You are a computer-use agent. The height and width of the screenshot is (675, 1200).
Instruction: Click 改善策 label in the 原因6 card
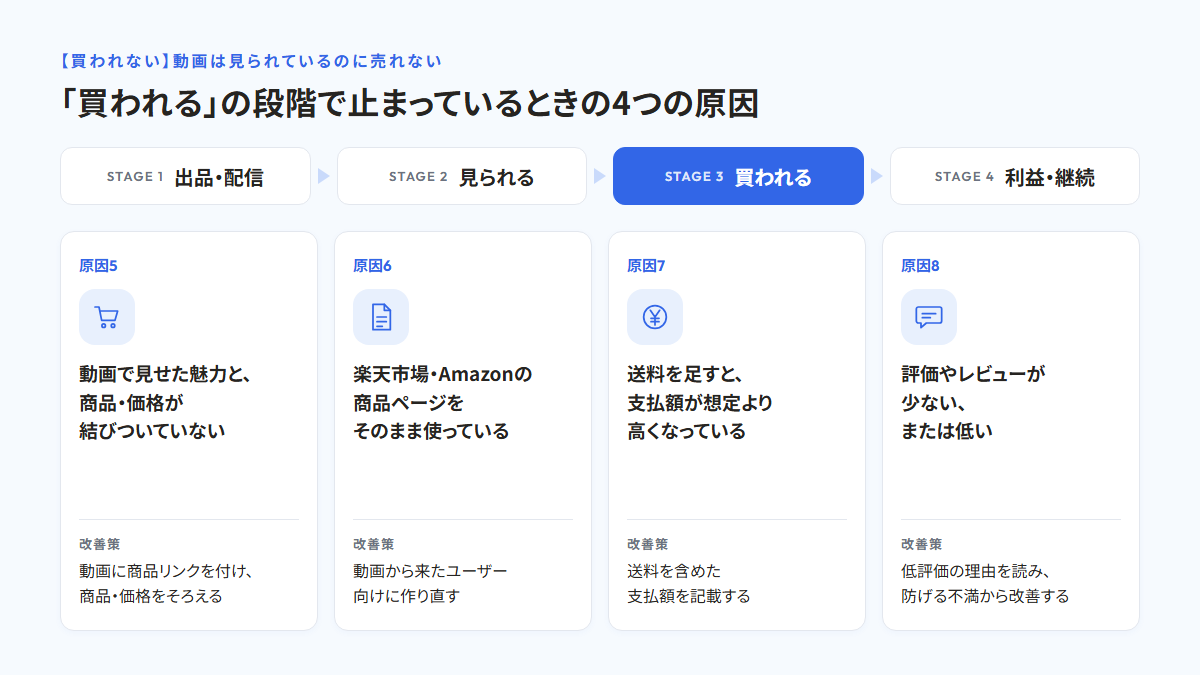coord(374,544)
